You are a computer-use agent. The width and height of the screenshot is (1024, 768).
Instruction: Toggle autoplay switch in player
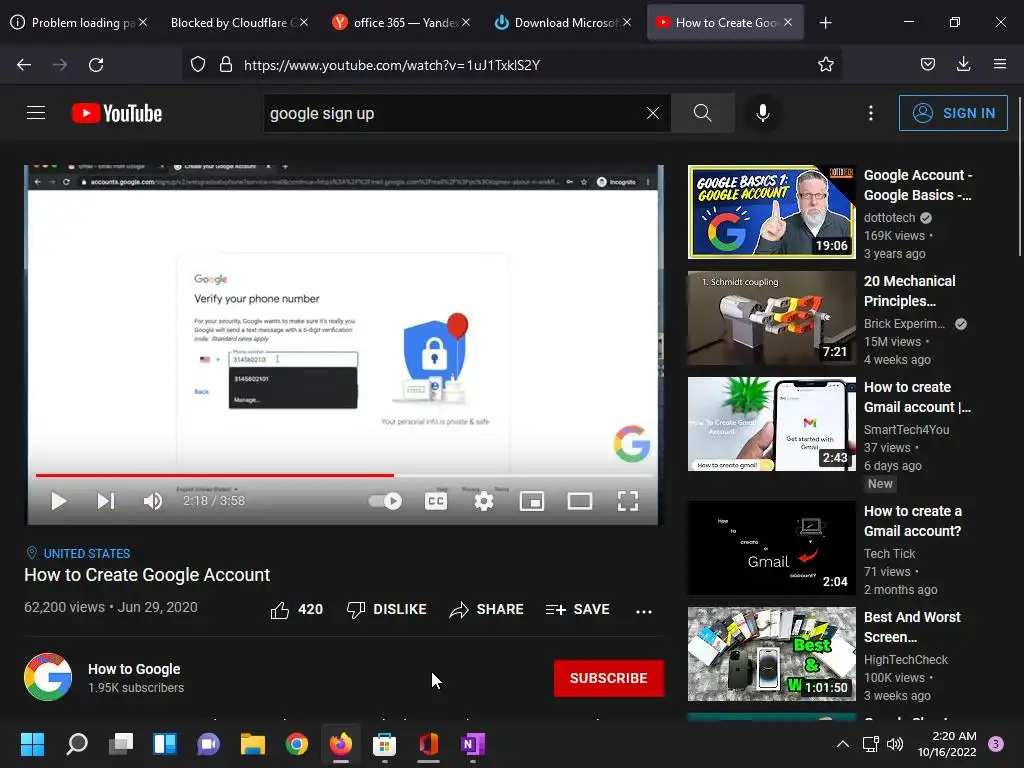[385, 501]
